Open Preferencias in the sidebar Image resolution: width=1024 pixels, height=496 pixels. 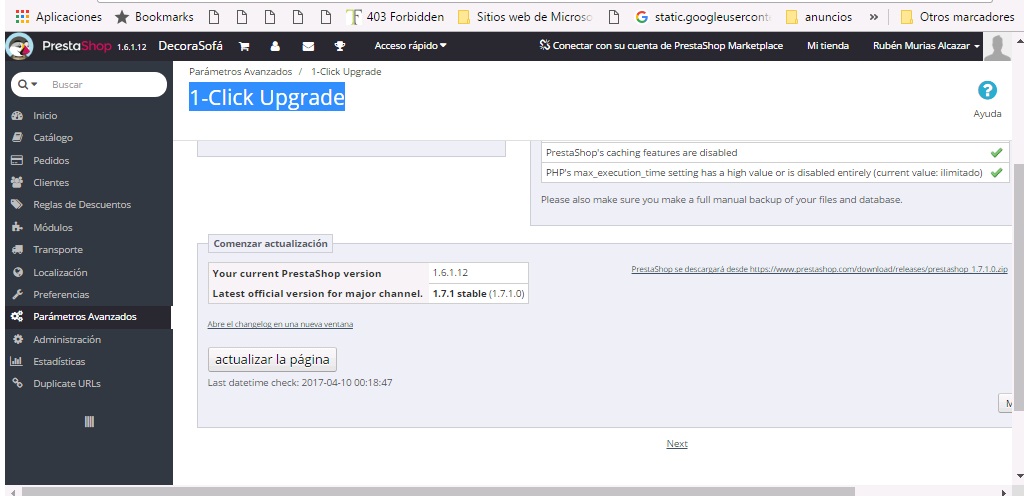tap(61, 295)
